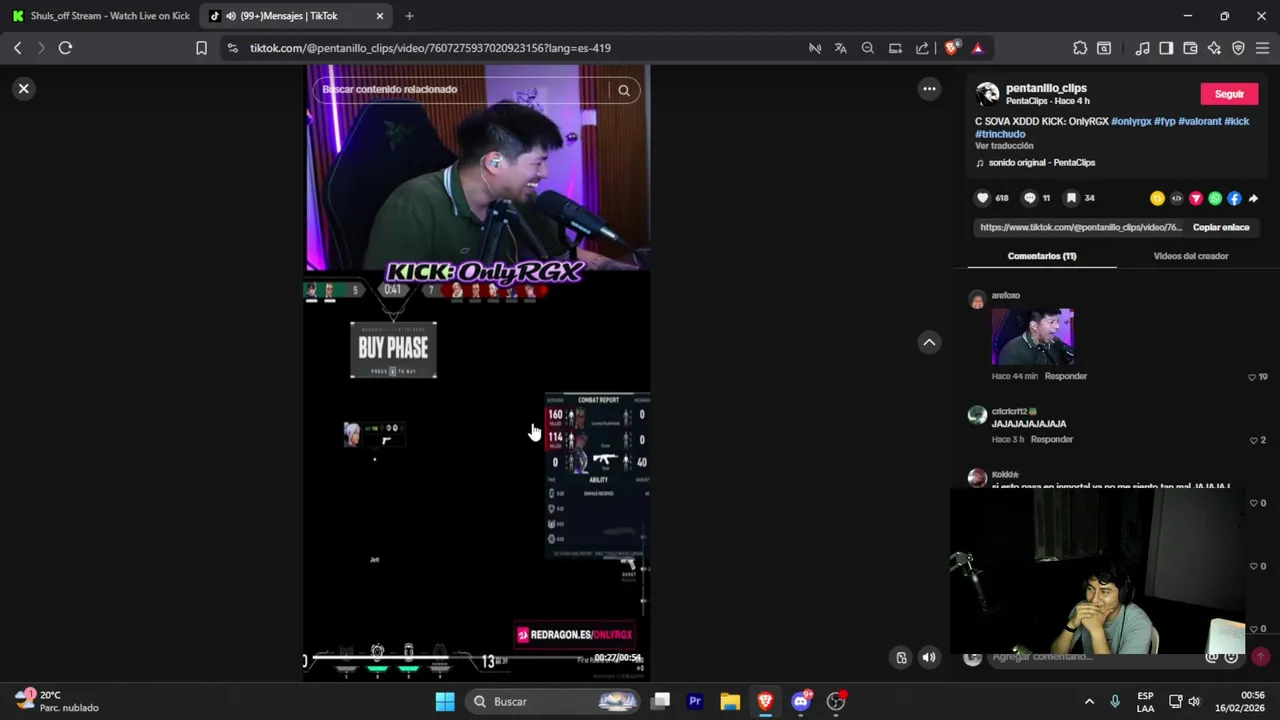Toggle the browser sidebar panel
Image resolution: width=1280 pixels, height=720 pixels.
(x=1166, y=48)
